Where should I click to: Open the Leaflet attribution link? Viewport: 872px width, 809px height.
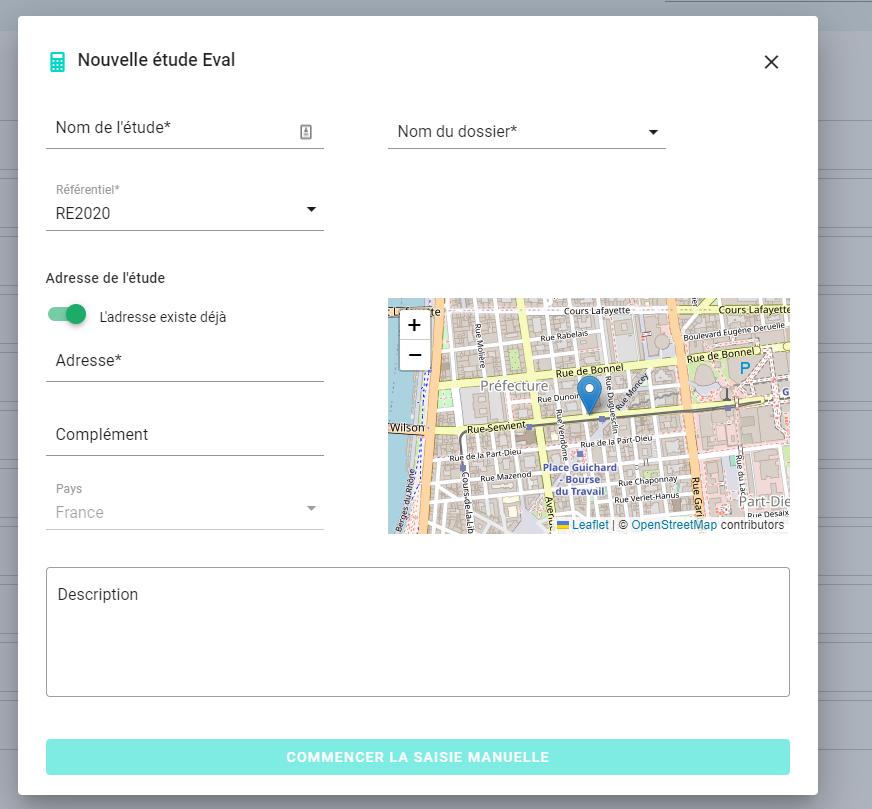click(590, 525)
